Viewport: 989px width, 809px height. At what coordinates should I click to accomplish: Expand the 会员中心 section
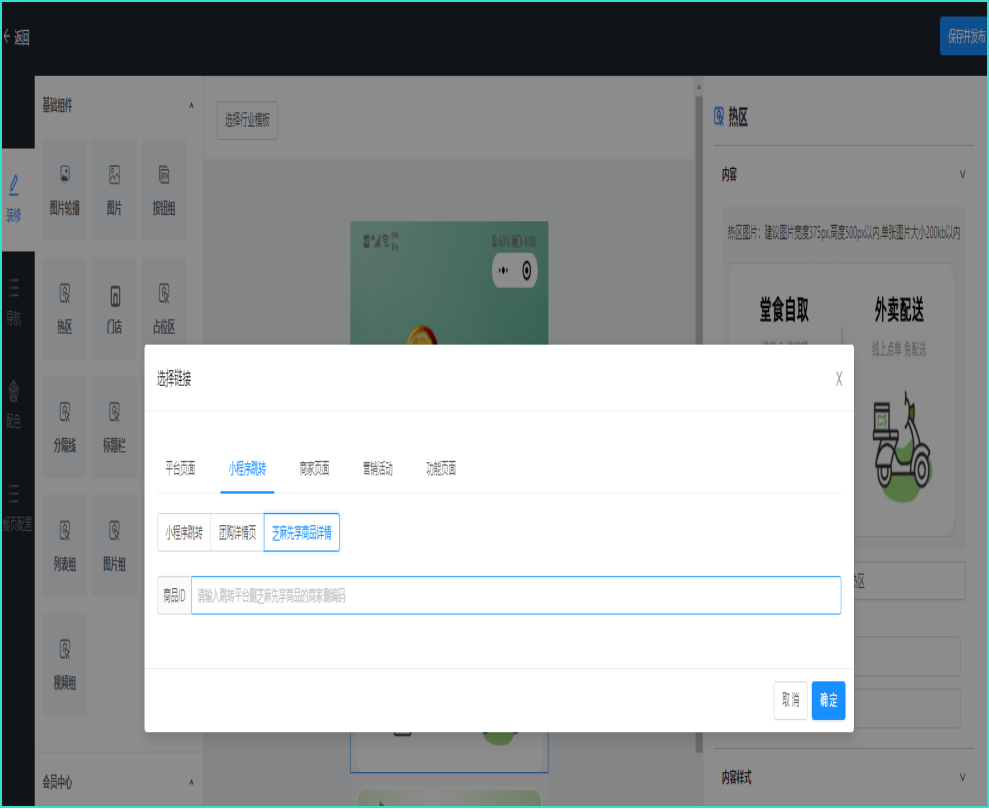click(190, 782)
